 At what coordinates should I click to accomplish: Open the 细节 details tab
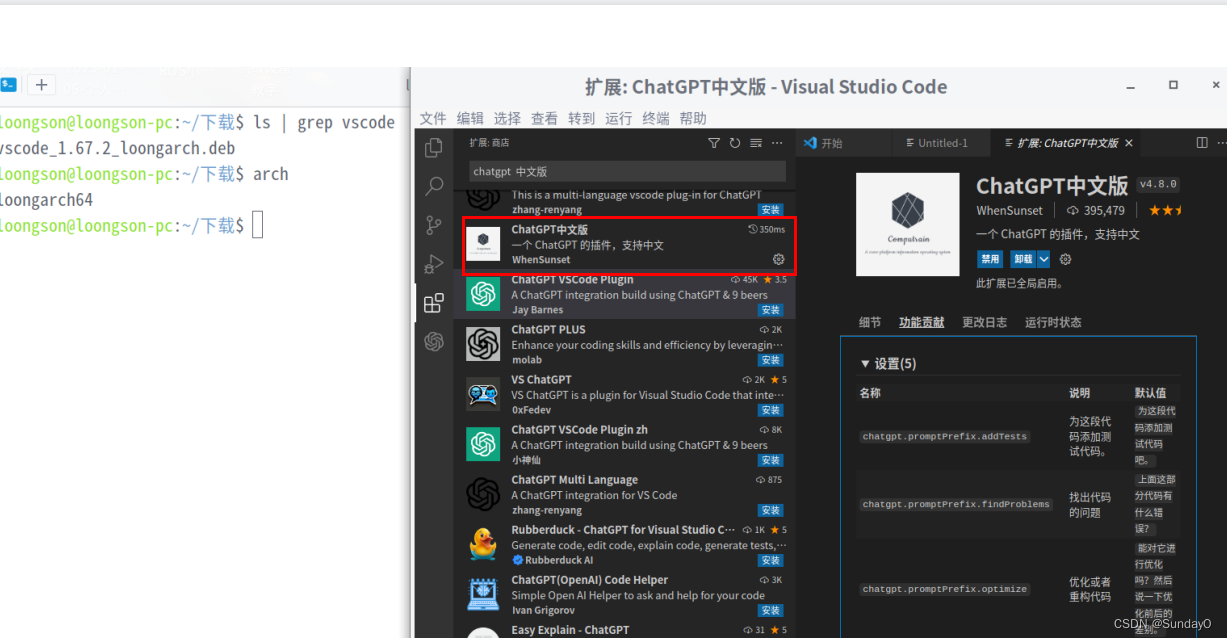coord(870,322)
